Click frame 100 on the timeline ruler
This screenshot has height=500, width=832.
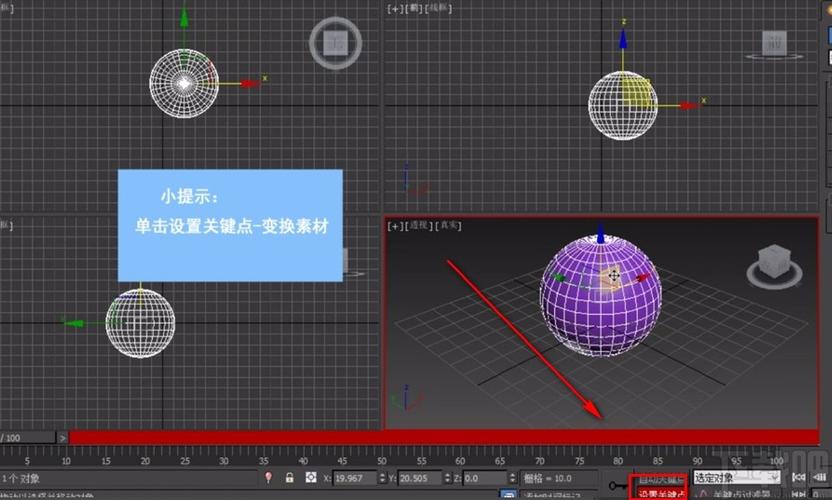pos(776,461)
